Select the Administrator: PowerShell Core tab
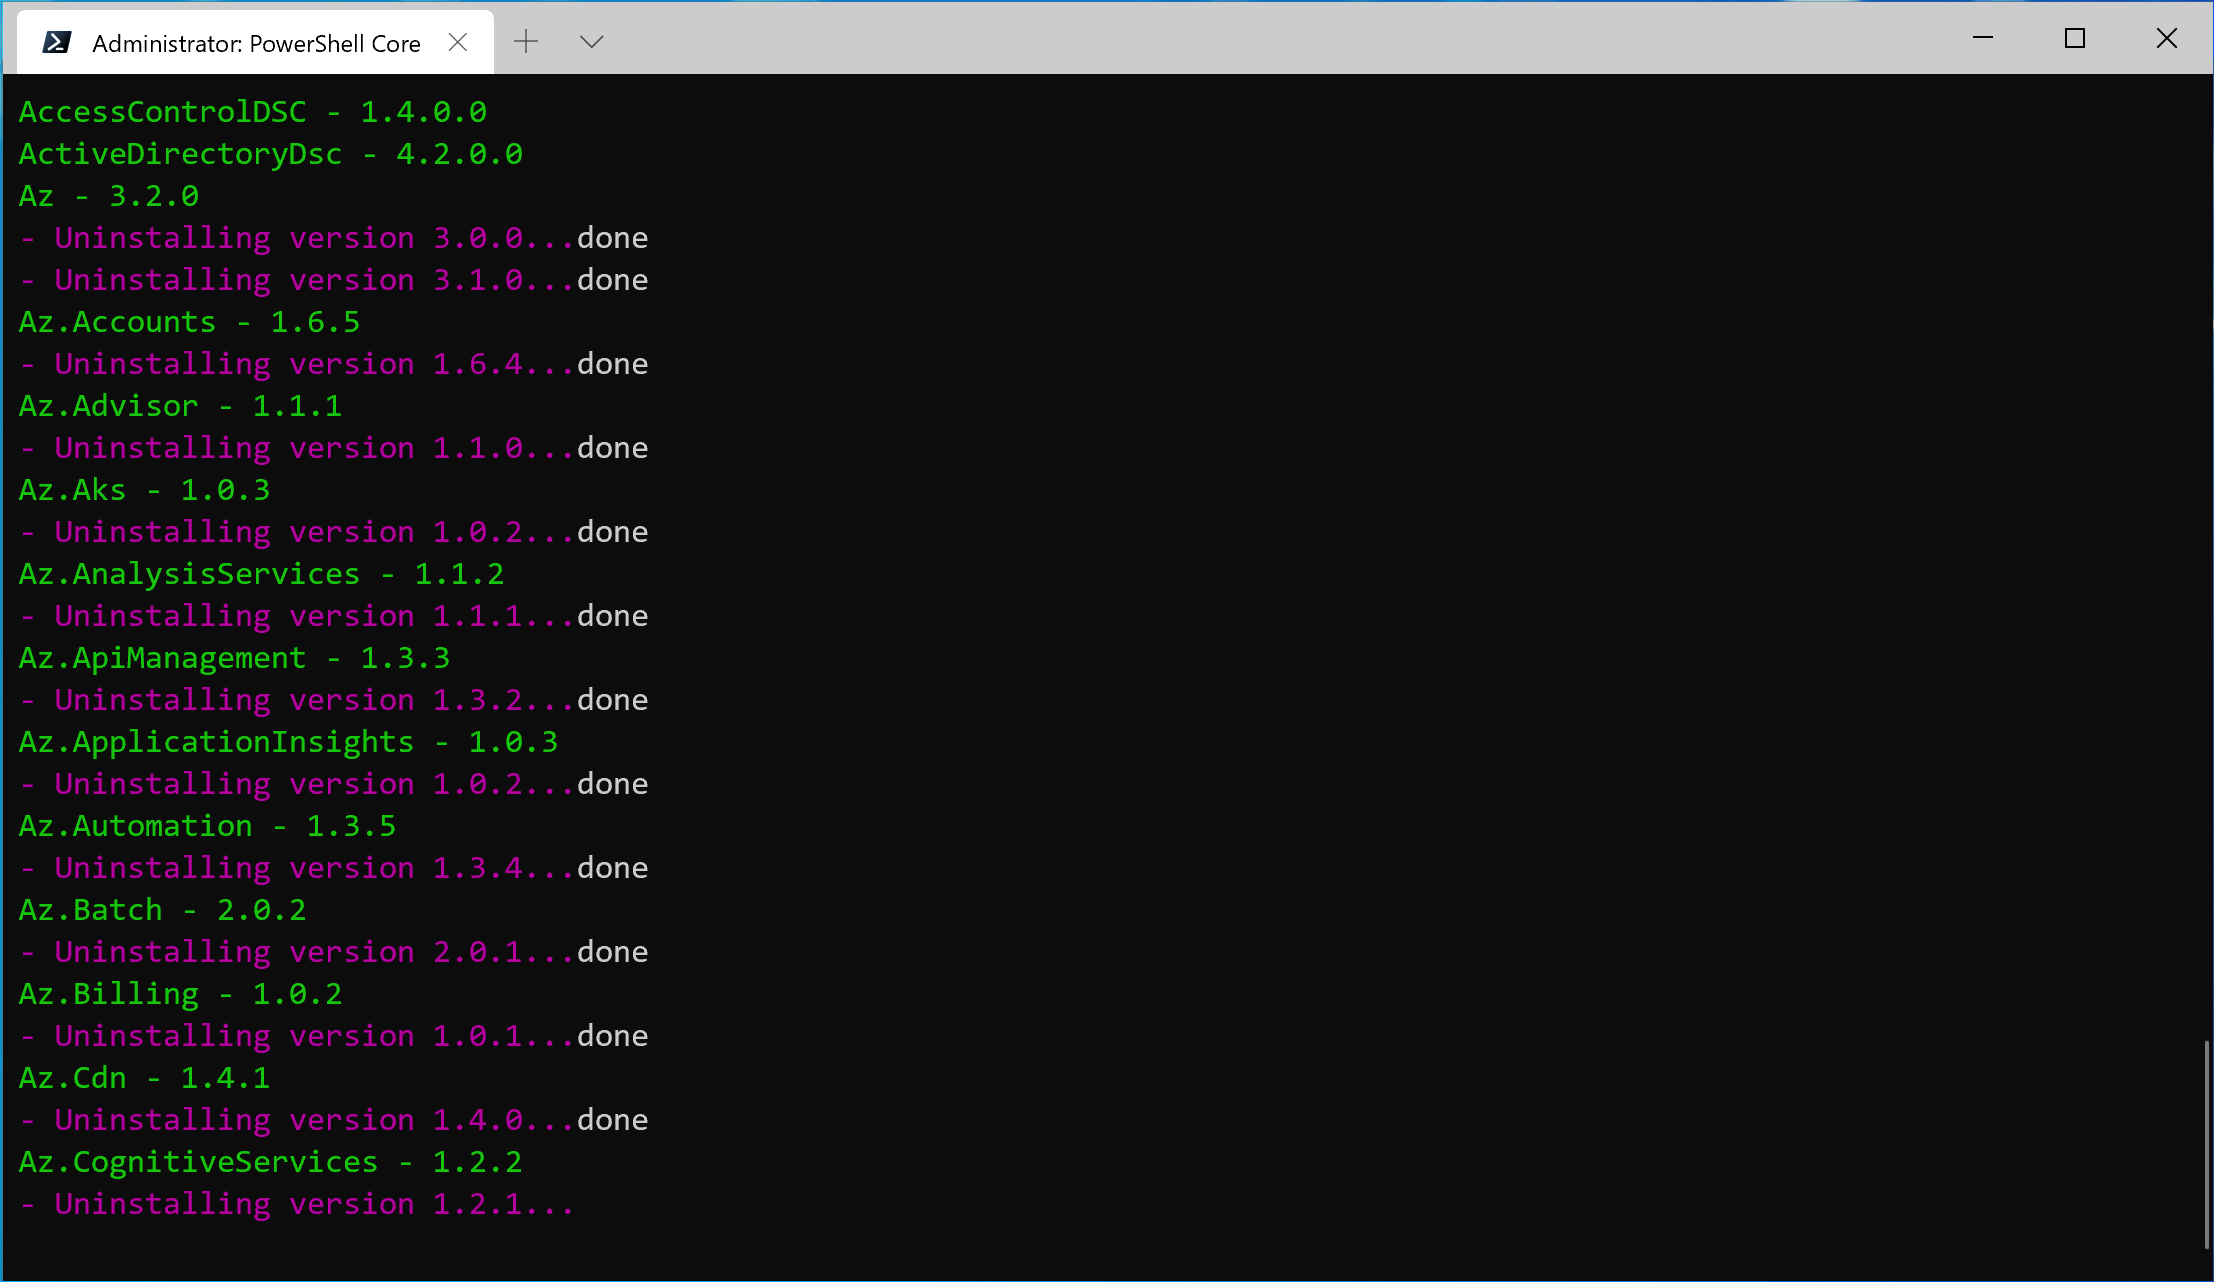The image size is (2214, 1282). [x=255, y=42]
